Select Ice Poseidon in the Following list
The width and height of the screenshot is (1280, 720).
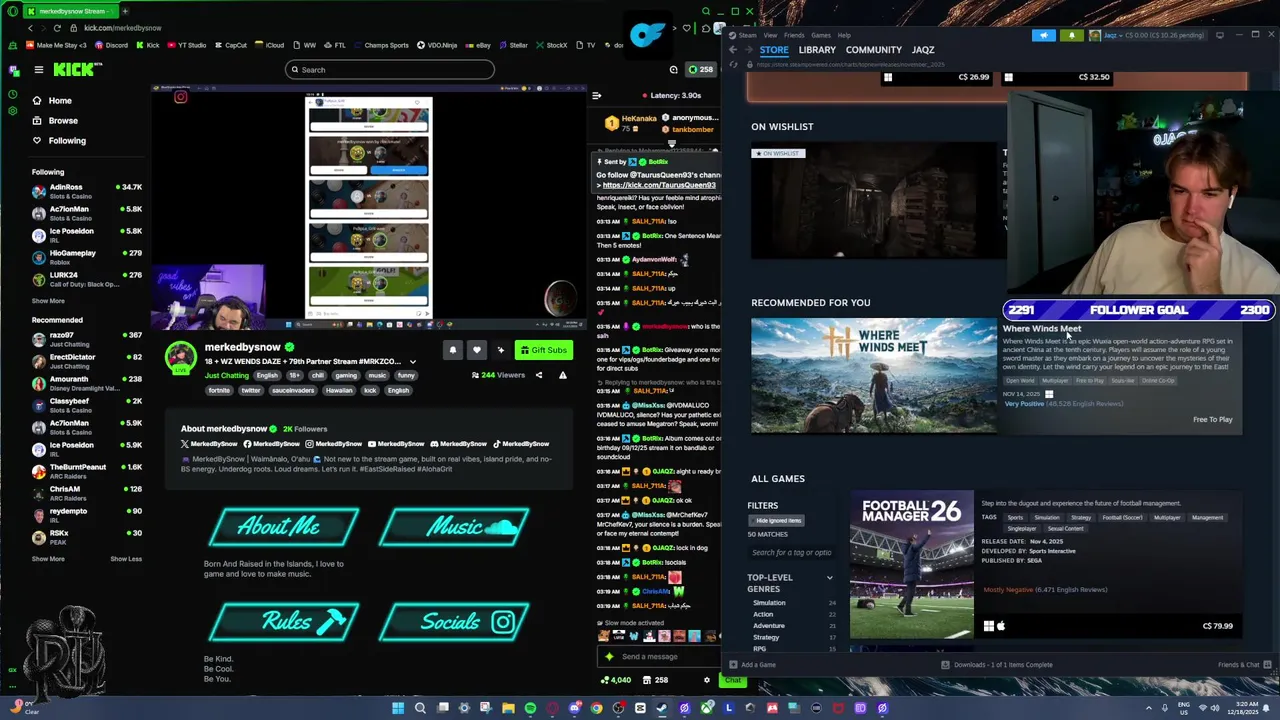86,235
